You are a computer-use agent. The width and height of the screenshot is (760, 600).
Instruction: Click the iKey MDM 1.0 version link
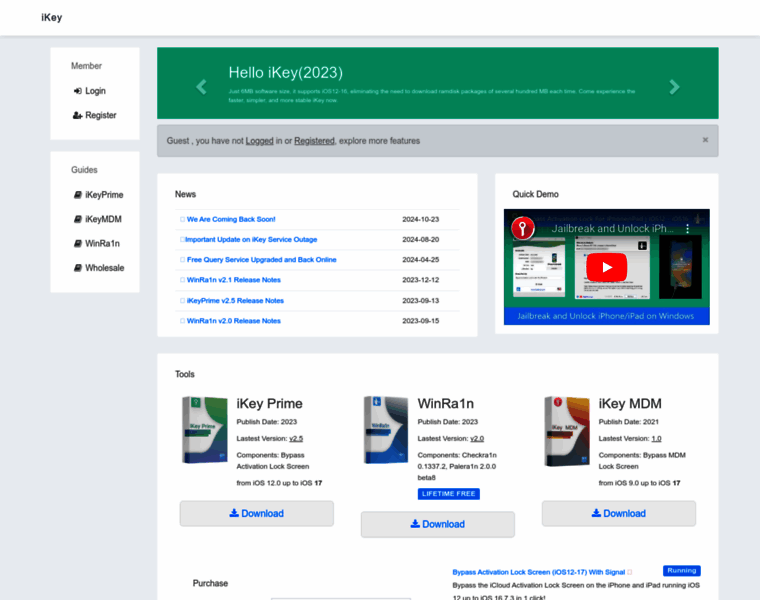(x=656, y=439)
